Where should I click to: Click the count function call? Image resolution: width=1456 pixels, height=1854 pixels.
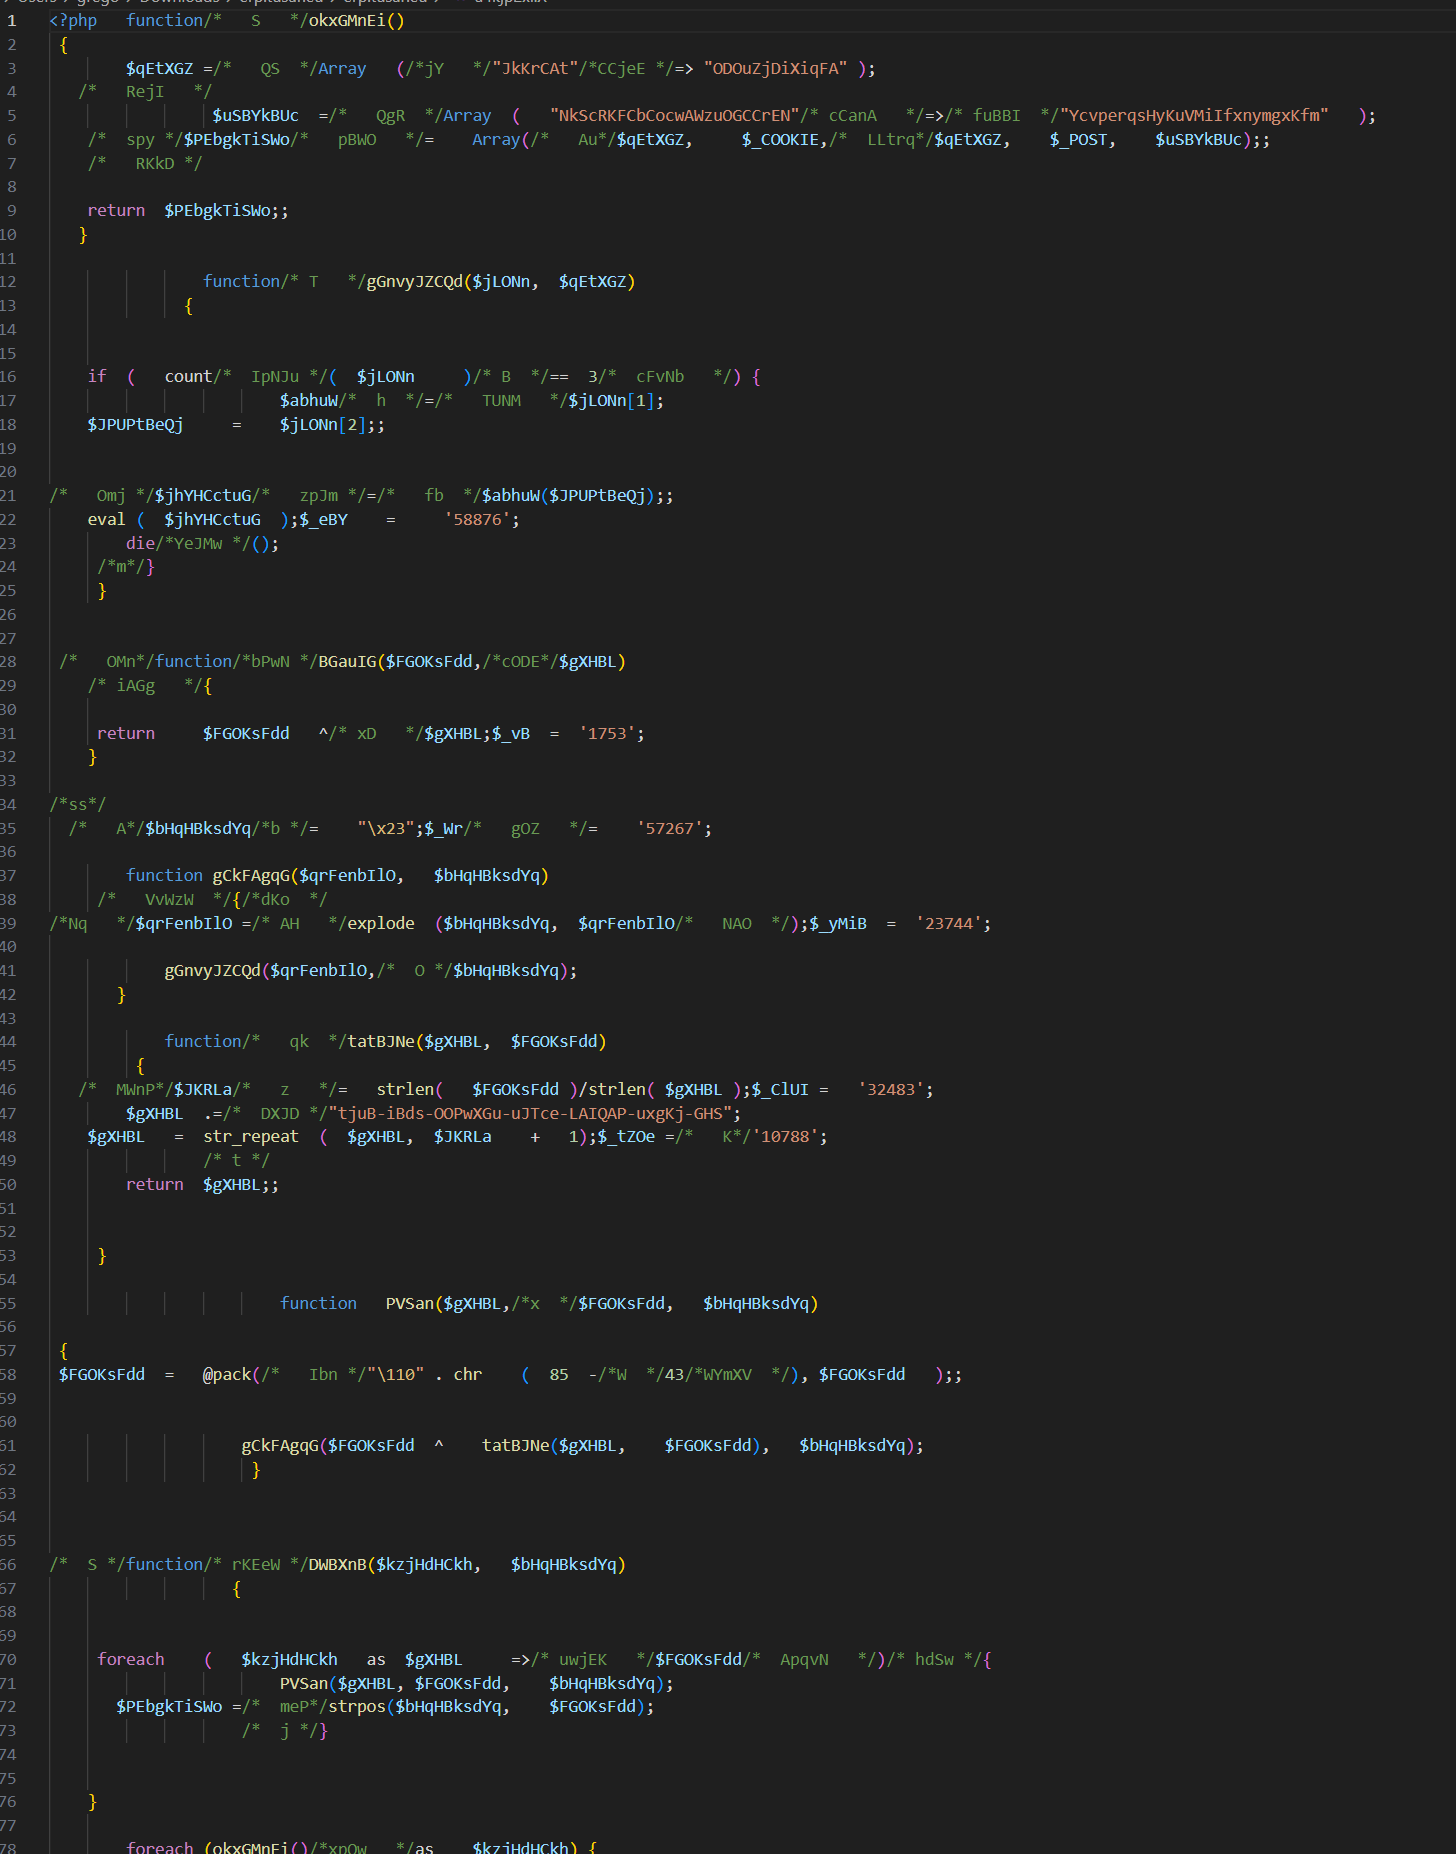point(188,376)
